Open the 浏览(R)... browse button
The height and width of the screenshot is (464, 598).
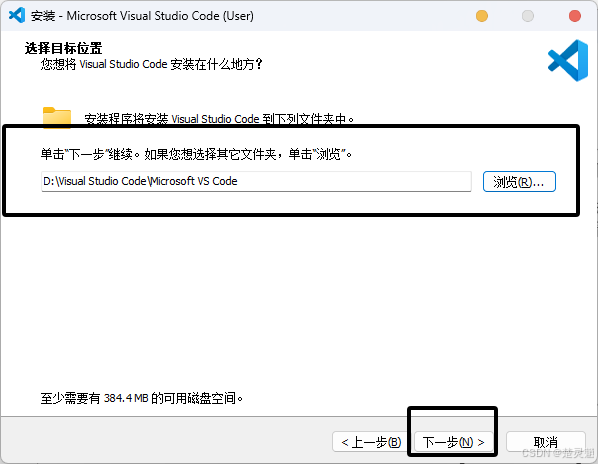(x=519, y=181)
